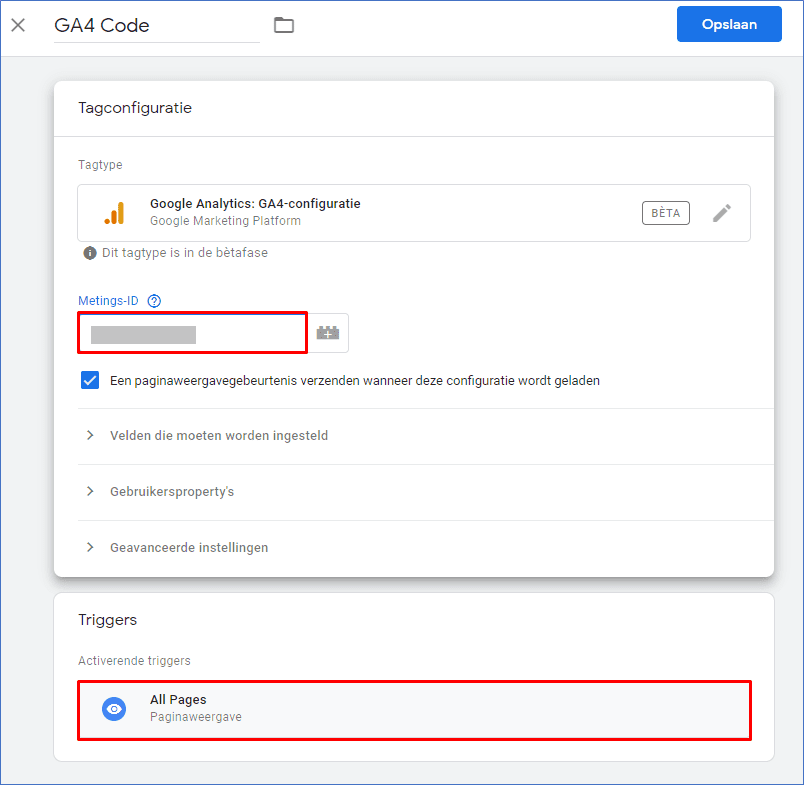The height and width of the screenshot is (785, 804).
Task: Uncheck the paginaweergavegebeurtenis verzenden checkbox
Action: (90, 380)
